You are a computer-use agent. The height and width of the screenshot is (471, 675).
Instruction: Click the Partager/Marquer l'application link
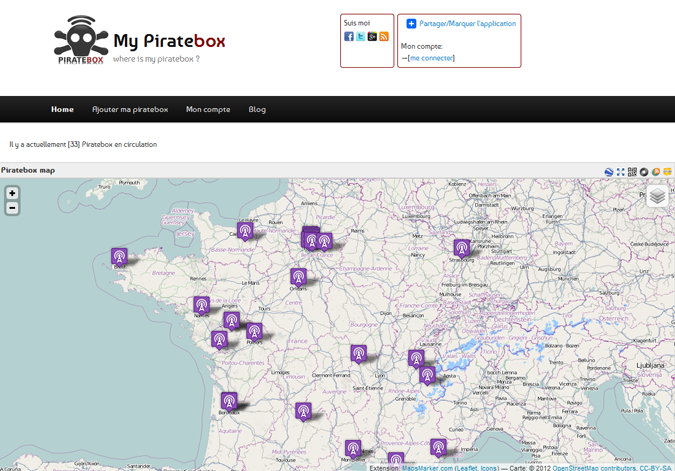467,23
